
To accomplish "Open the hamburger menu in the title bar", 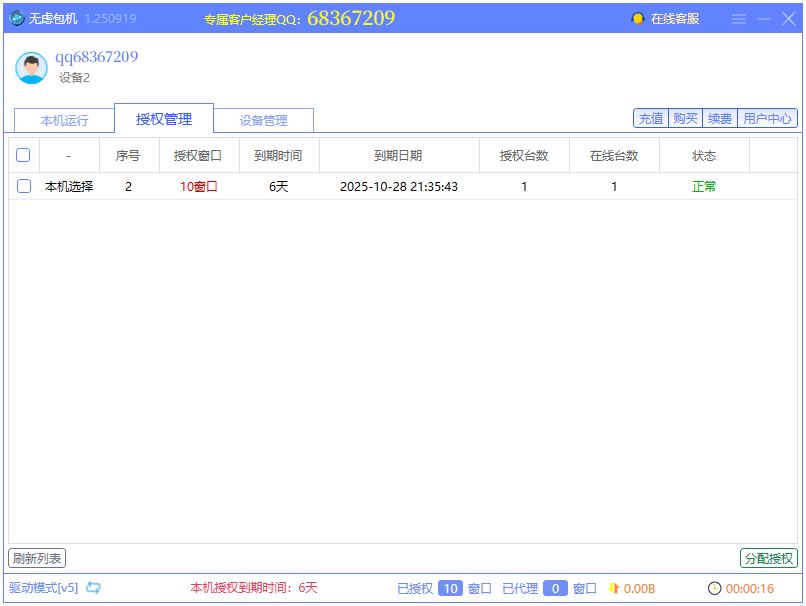I will [738, 18].
